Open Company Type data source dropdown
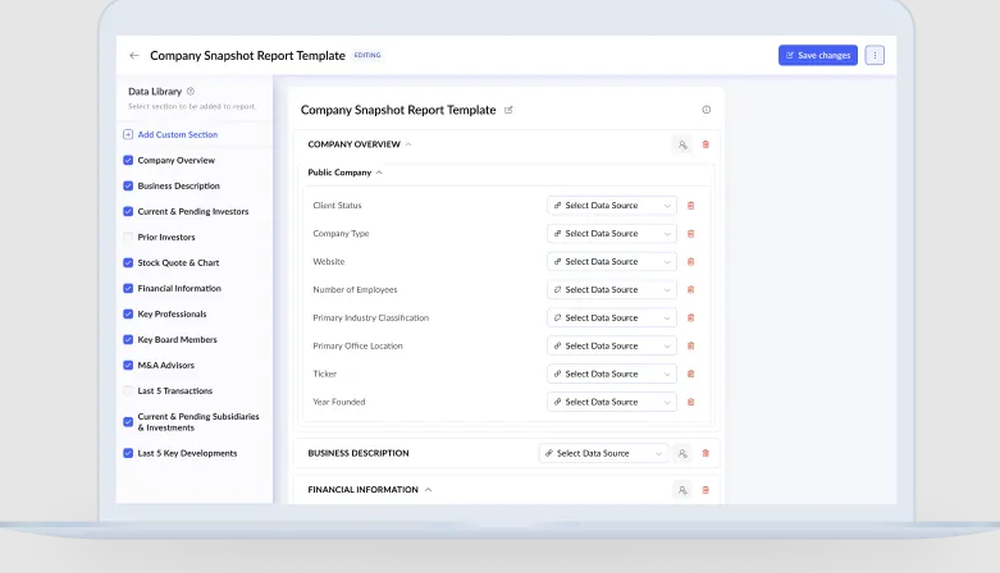The height and width of the screenshot is (573, 1000). click(x=612, y=234)
